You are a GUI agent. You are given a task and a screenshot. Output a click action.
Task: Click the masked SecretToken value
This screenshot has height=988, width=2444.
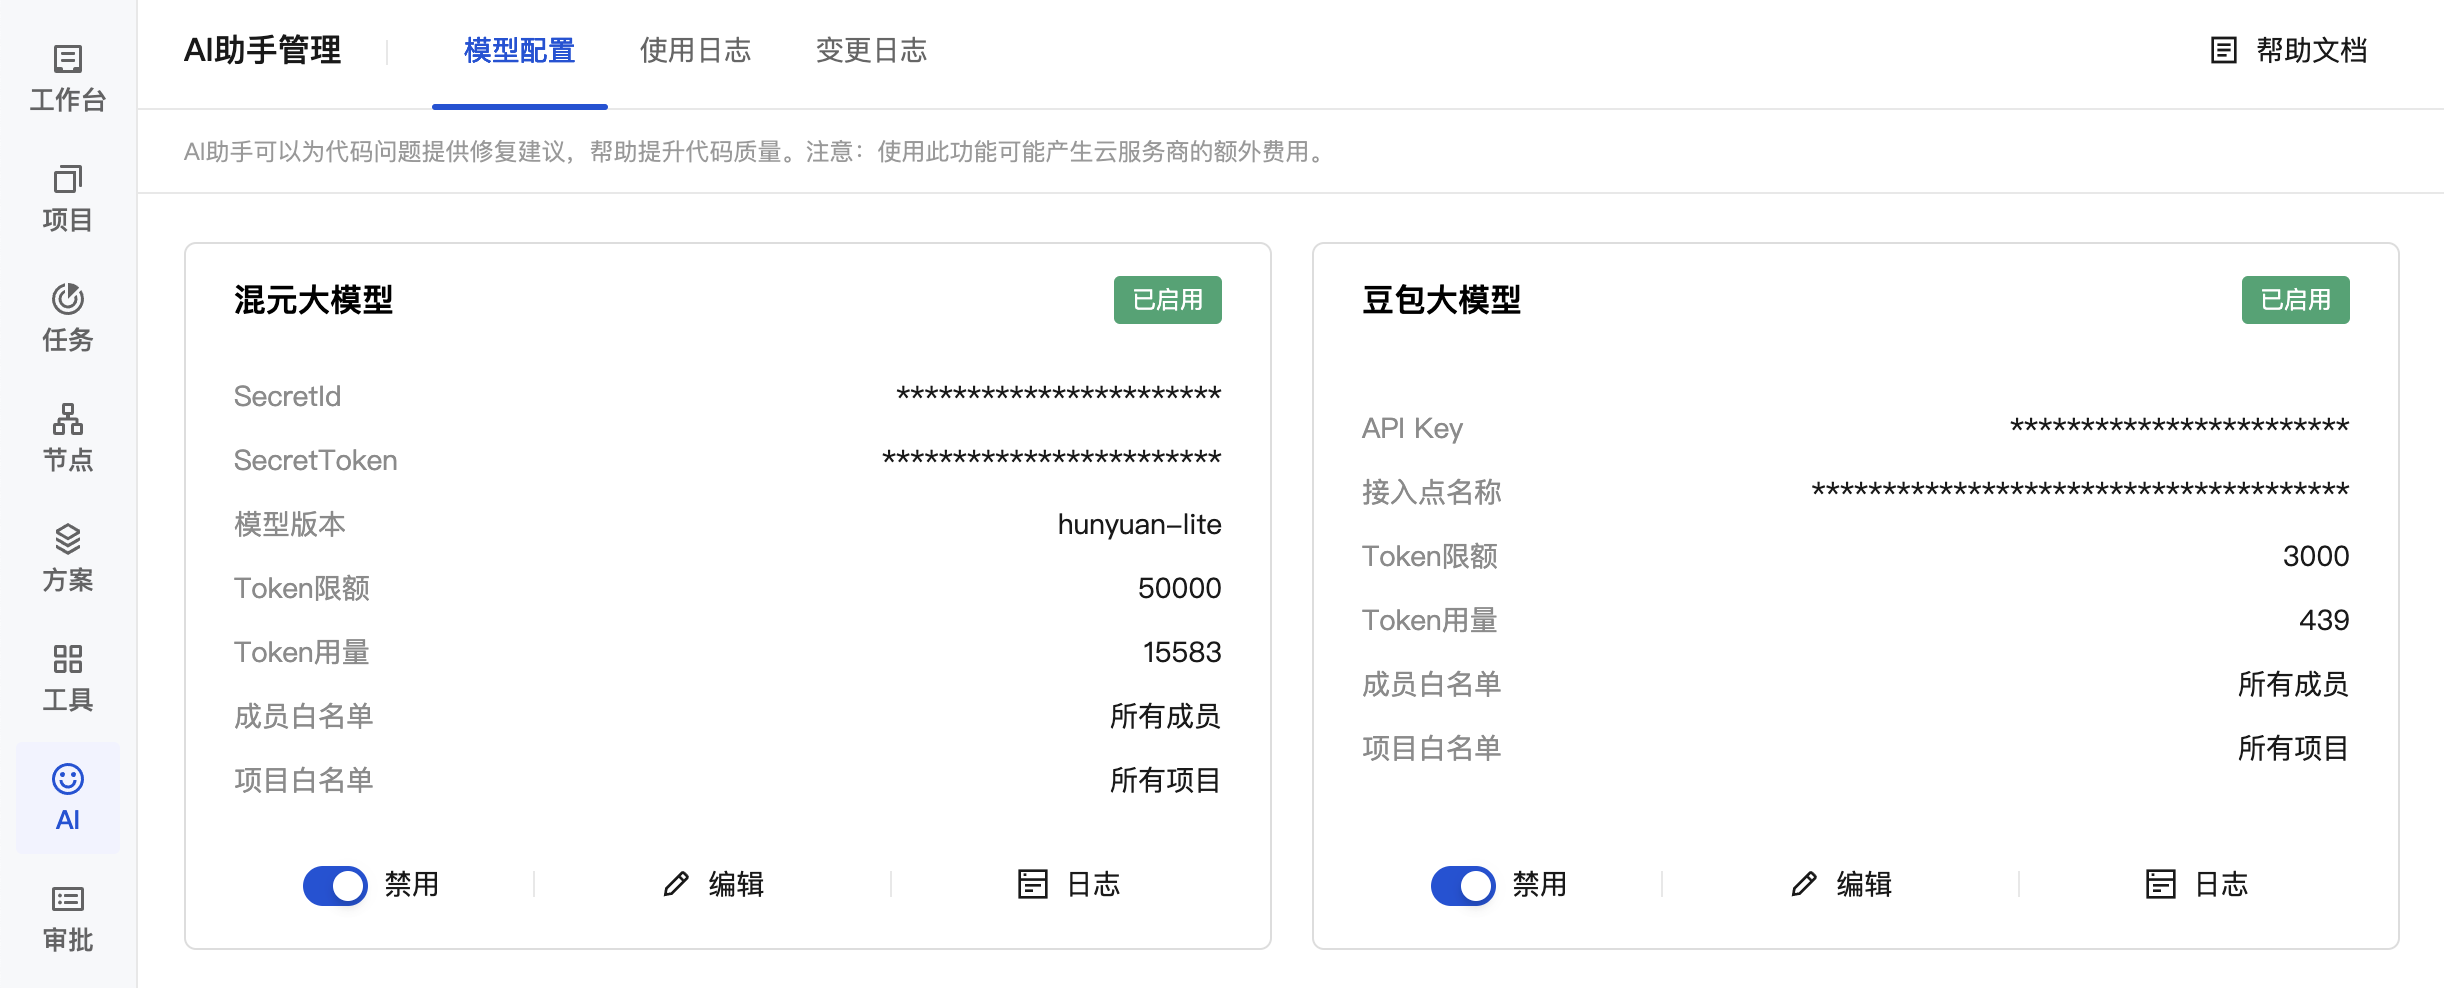(1052, 458)
